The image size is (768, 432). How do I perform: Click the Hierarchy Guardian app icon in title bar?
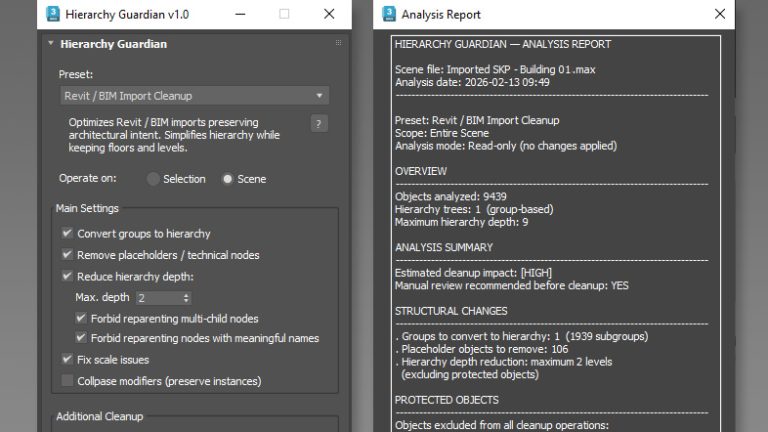[52, 14]
